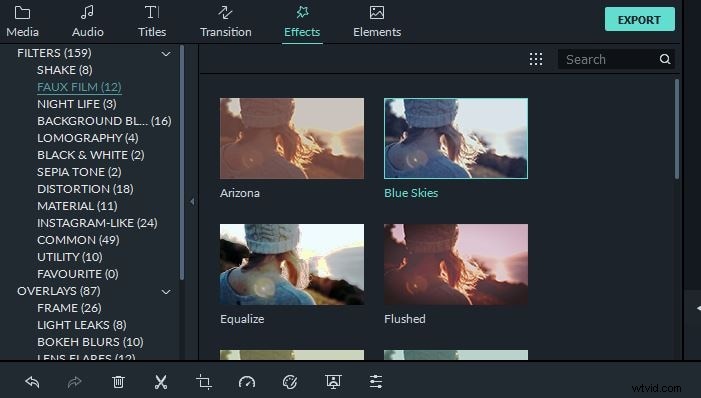Open the Elements tab

[377, 22]
